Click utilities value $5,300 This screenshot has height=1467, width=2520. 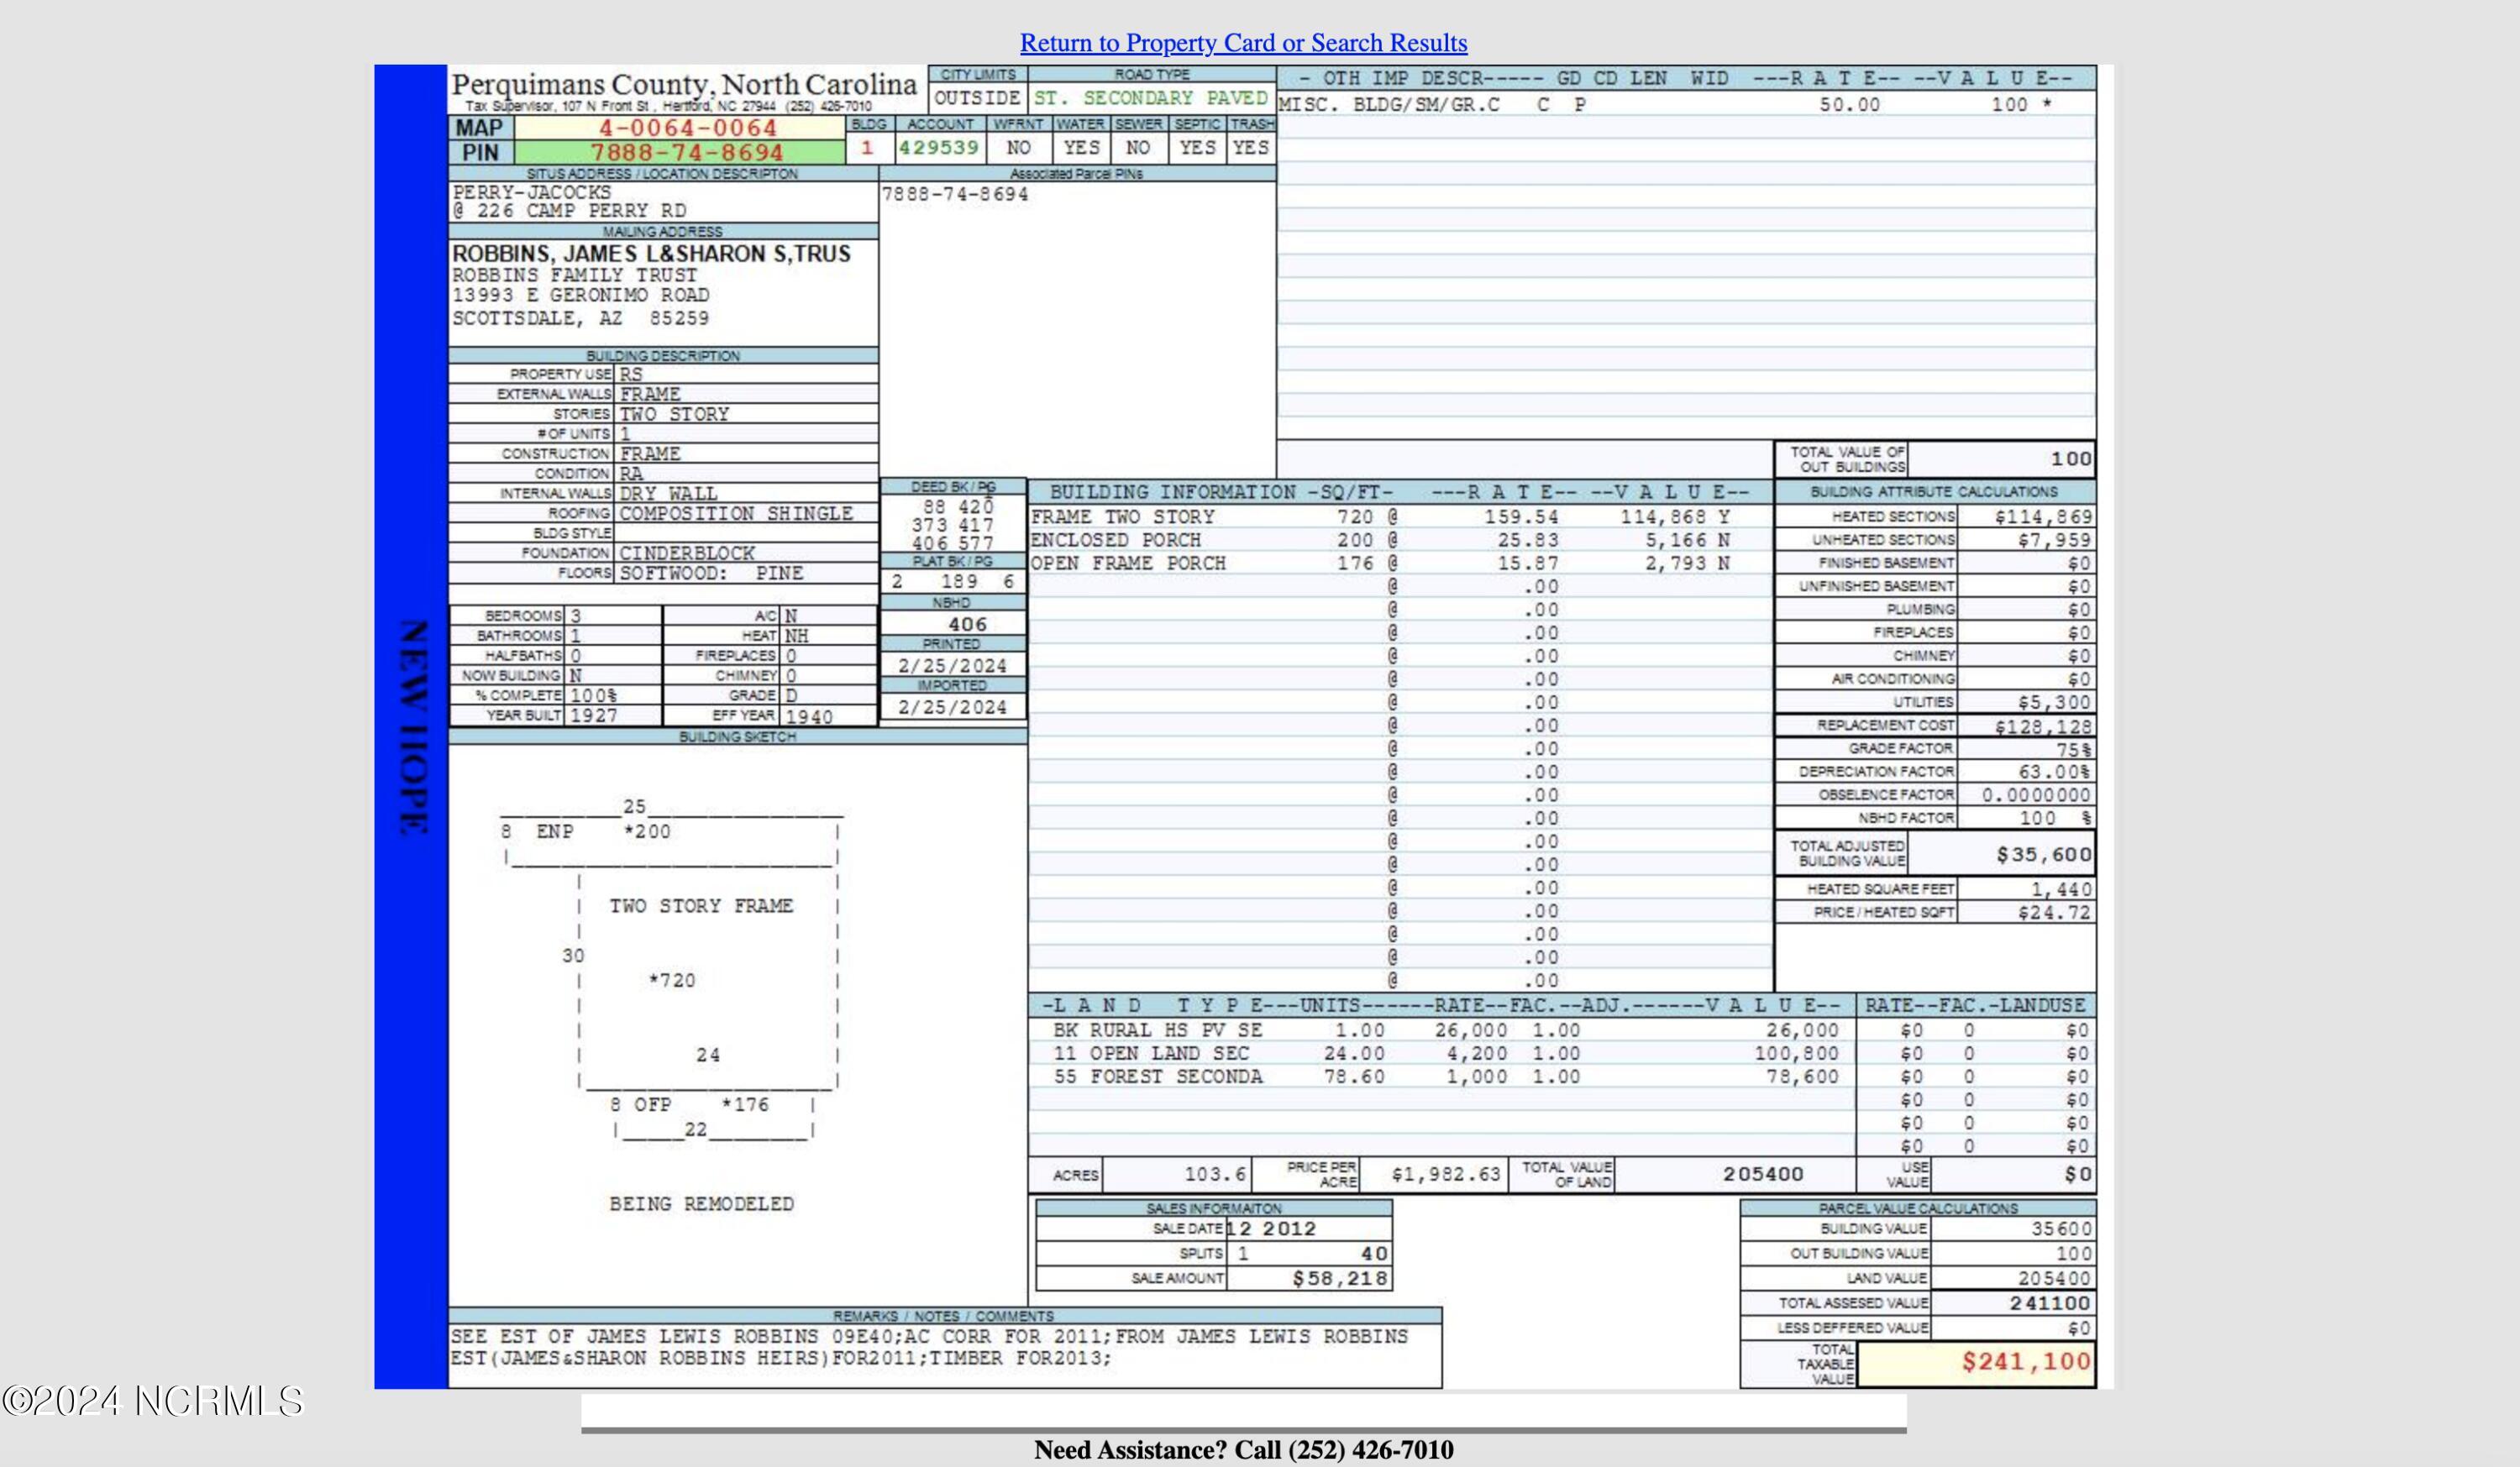2055,702
